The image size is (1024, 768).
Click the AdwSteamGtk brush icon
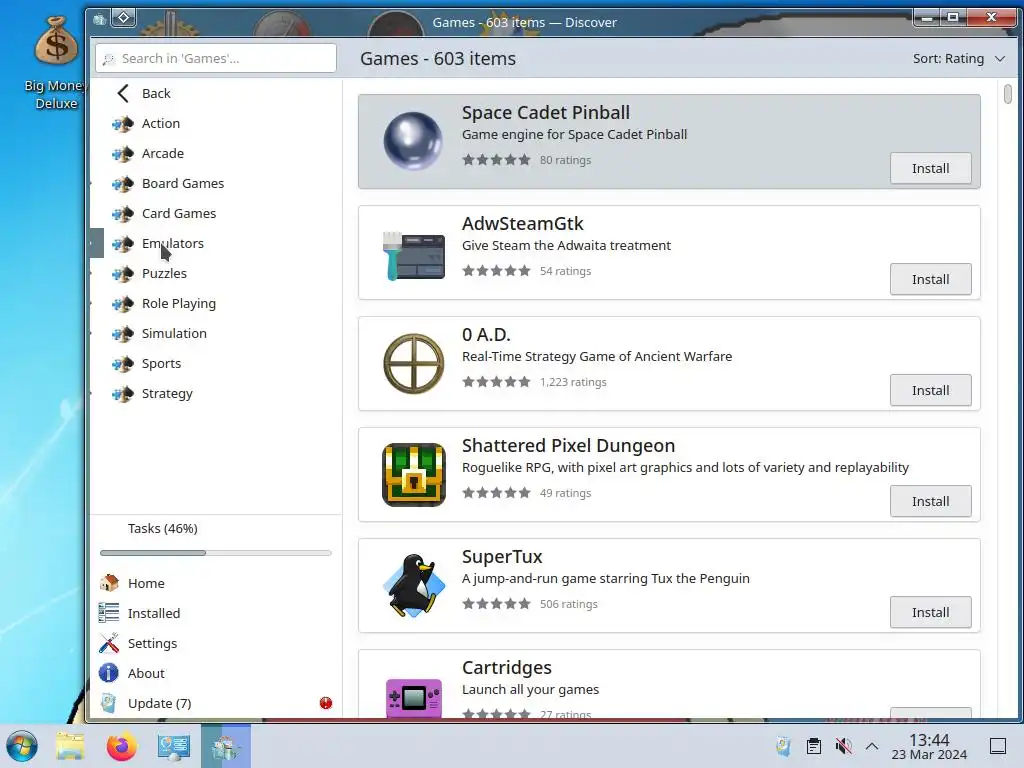coord(413,255)
